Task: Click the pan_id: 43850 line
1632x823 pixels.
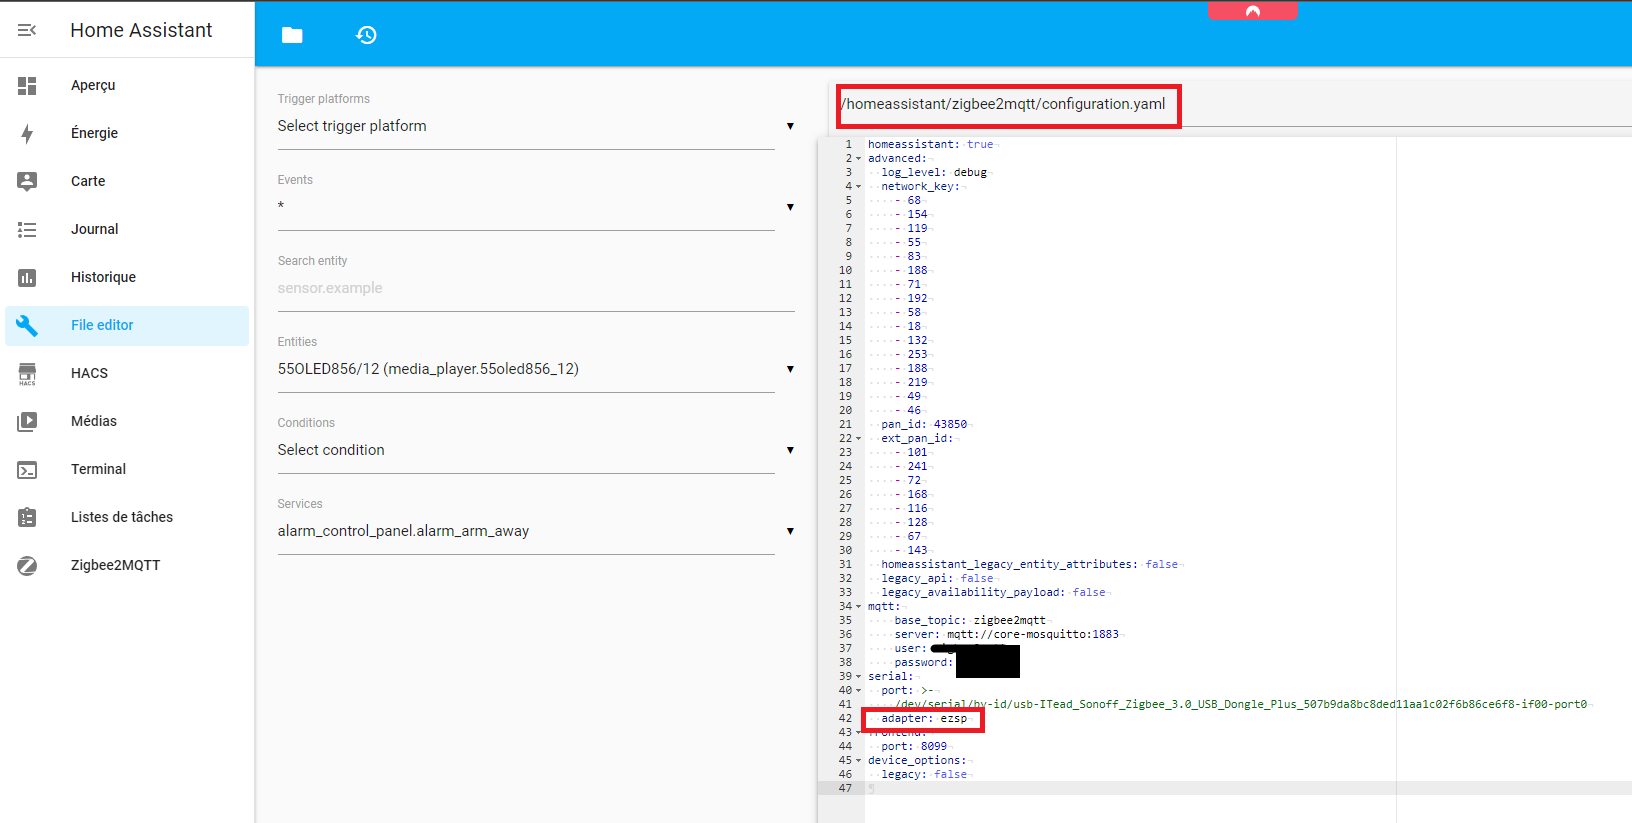Action: pos(924,425)
